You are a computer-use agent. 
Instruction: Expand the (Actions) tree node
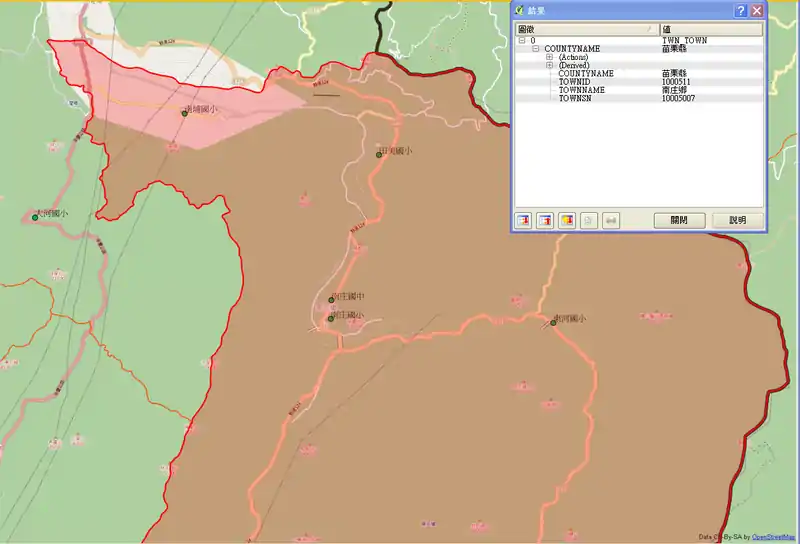point(549,57)
